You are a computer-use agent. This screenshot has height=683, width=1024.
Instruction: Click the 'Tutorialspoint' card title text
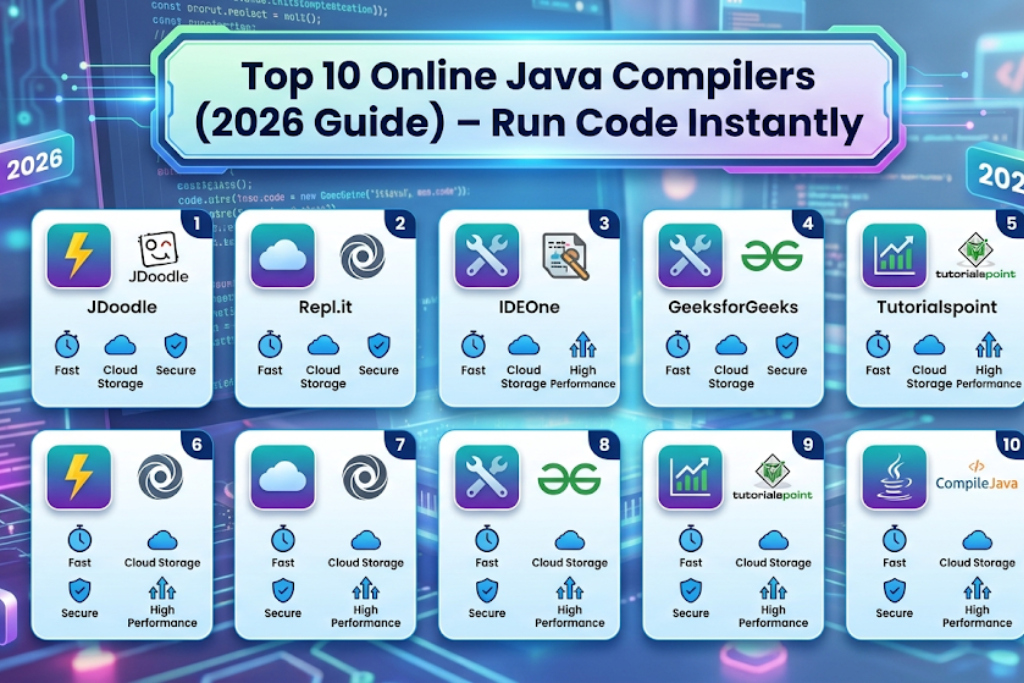click(936, 307)
